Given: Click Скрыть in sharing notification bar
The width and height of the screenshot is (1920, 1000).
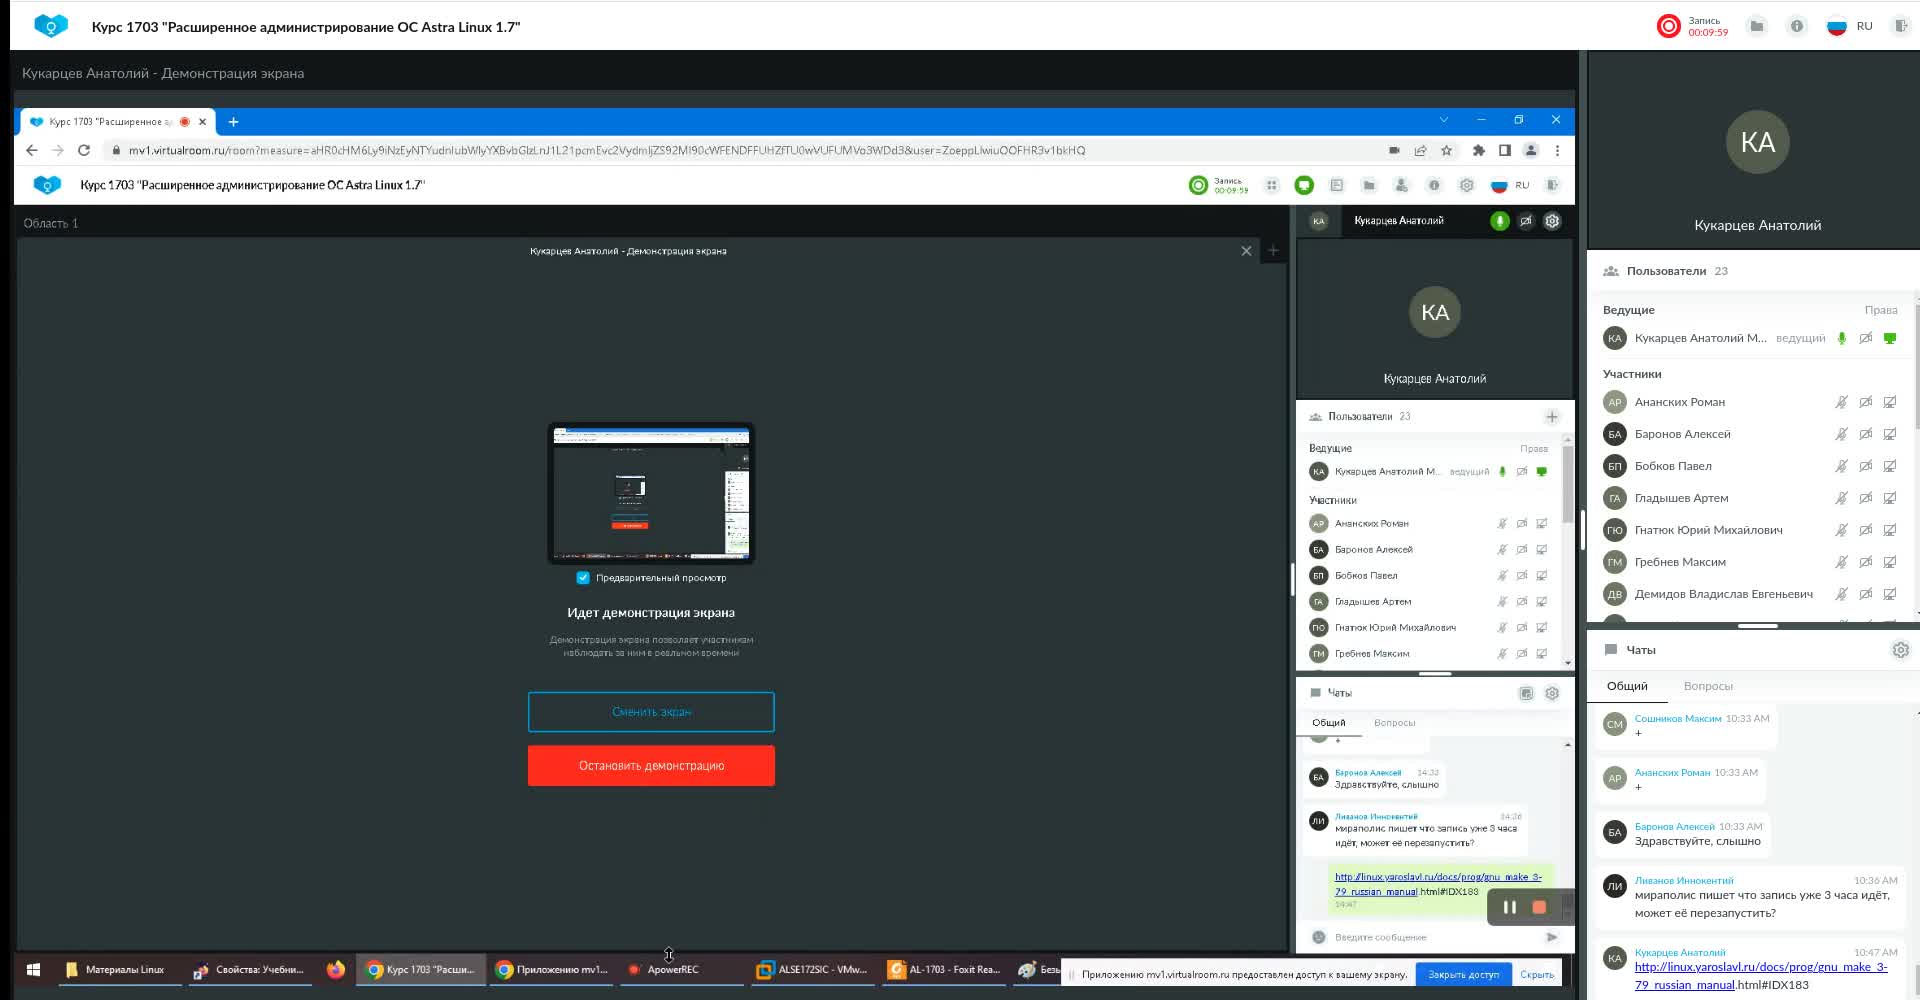Looking at the screenshot, I should pyautogui.click(x=1537, y=974).
